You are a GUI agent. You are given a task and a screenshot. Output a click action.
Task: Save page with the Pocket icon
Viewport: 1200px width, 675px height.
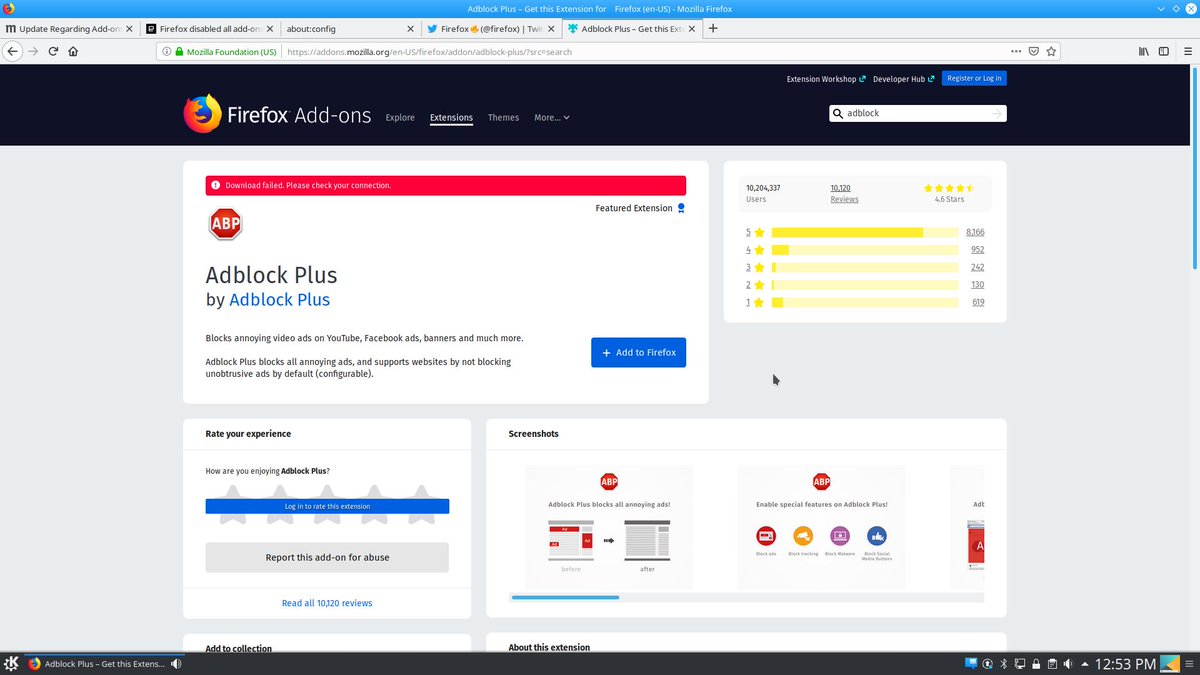click(x=1034, y=51)
